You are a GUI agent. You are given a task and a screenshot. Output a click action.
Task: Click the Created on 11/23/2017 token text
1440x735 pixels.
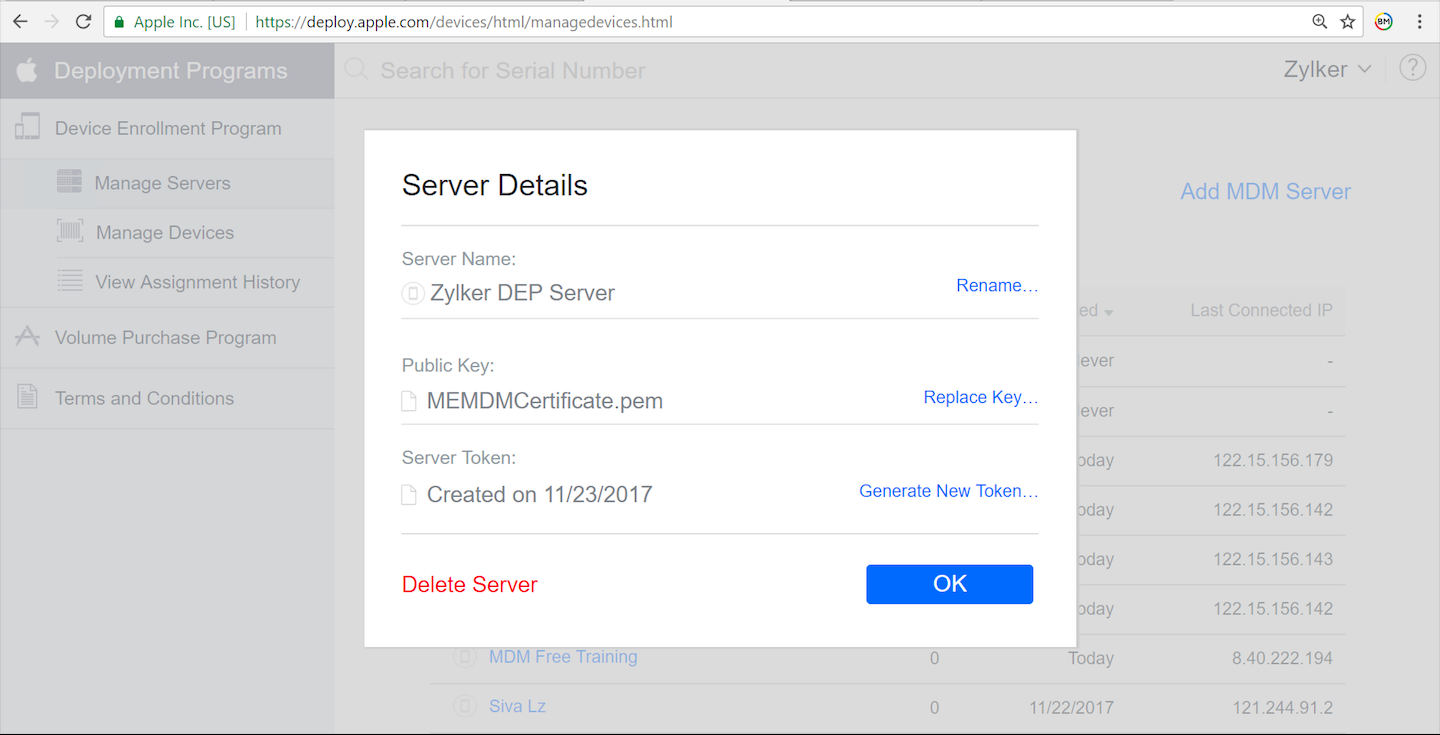(x=539, y=494)
